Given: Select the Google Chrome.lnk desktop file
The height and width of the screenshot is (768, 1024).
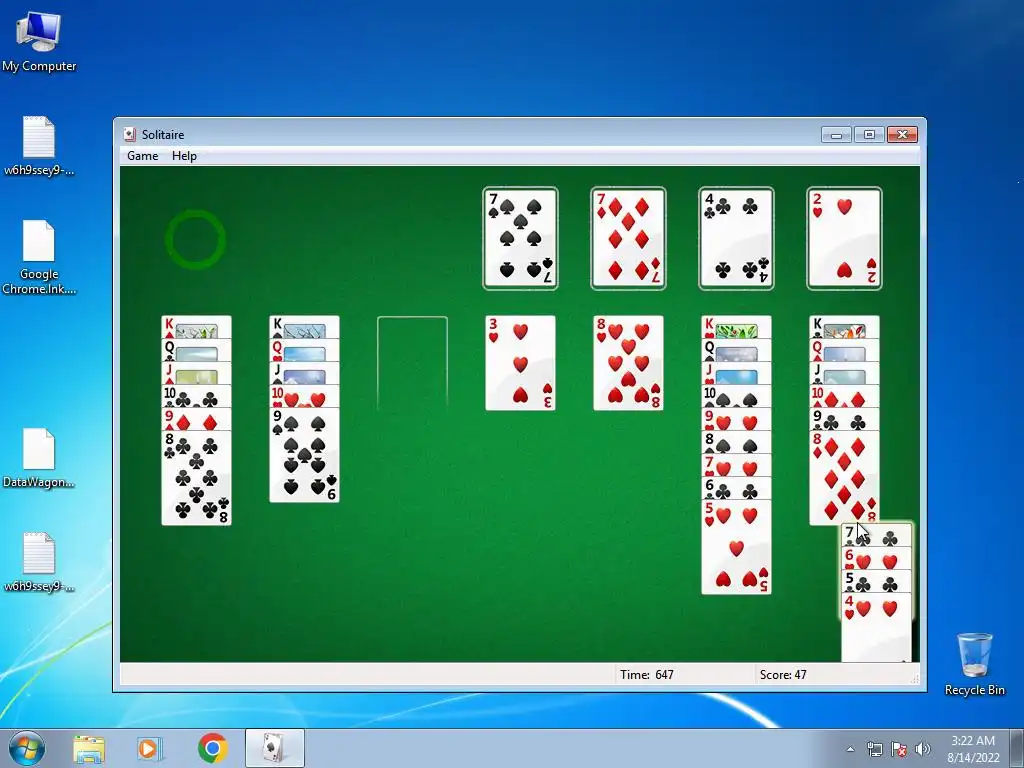Looking at the screenshot, I should [39, 257].
